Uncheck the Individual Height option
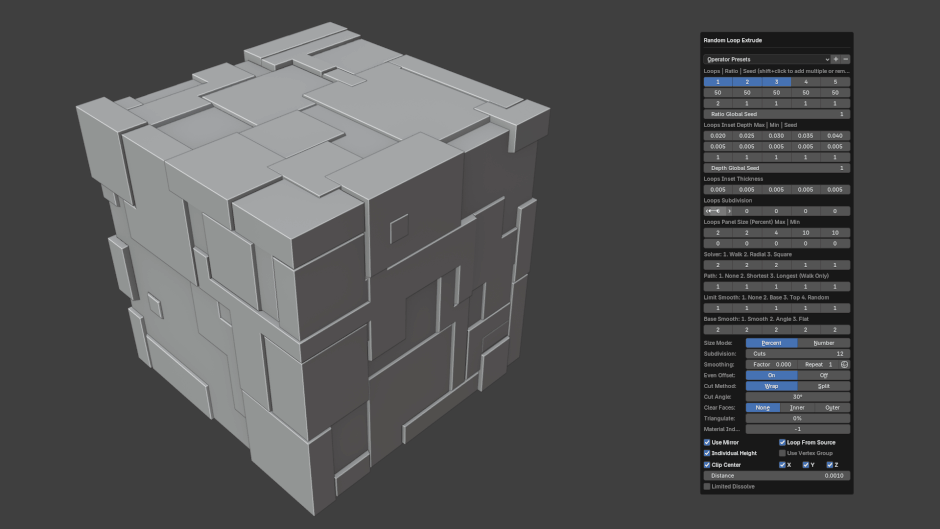The width and height of the screenshot is (940, 529). click(707, 453)
